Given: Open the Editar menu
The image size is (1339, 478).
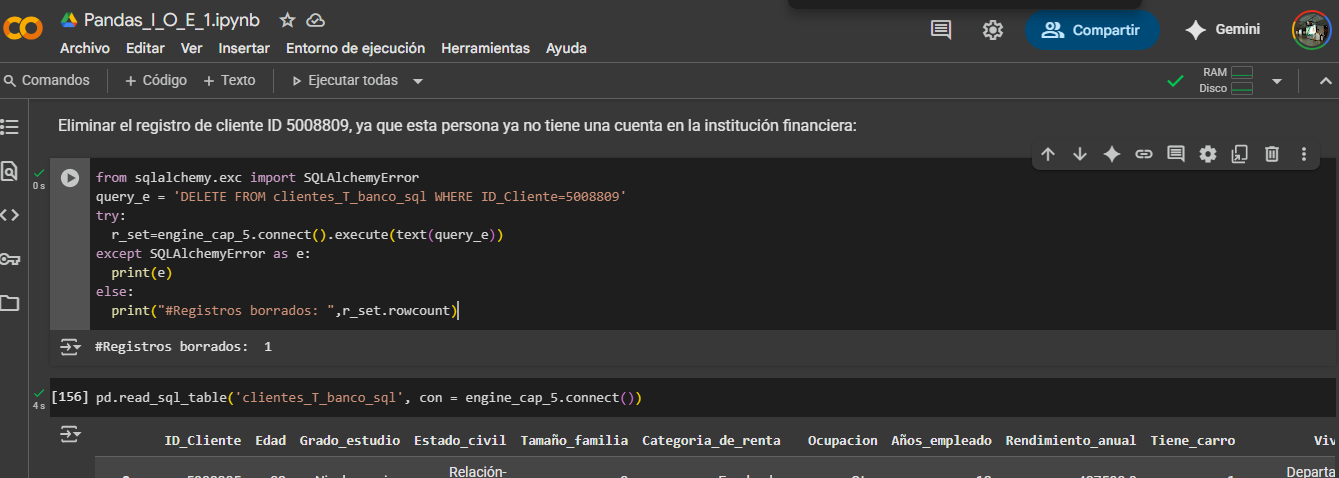Looking at the screenshot, I should tap(145, 48).
